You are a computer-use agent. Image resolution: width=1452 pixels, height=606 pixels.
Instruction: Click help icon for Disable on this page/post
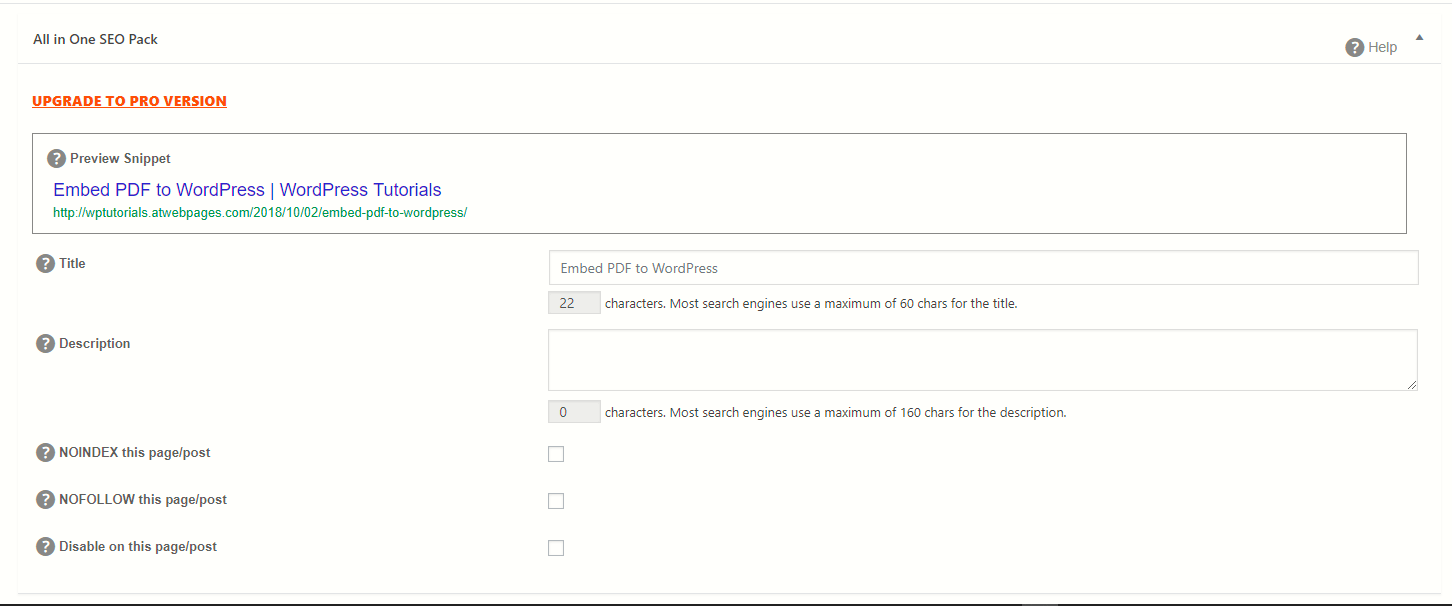(x=45, y=547)
